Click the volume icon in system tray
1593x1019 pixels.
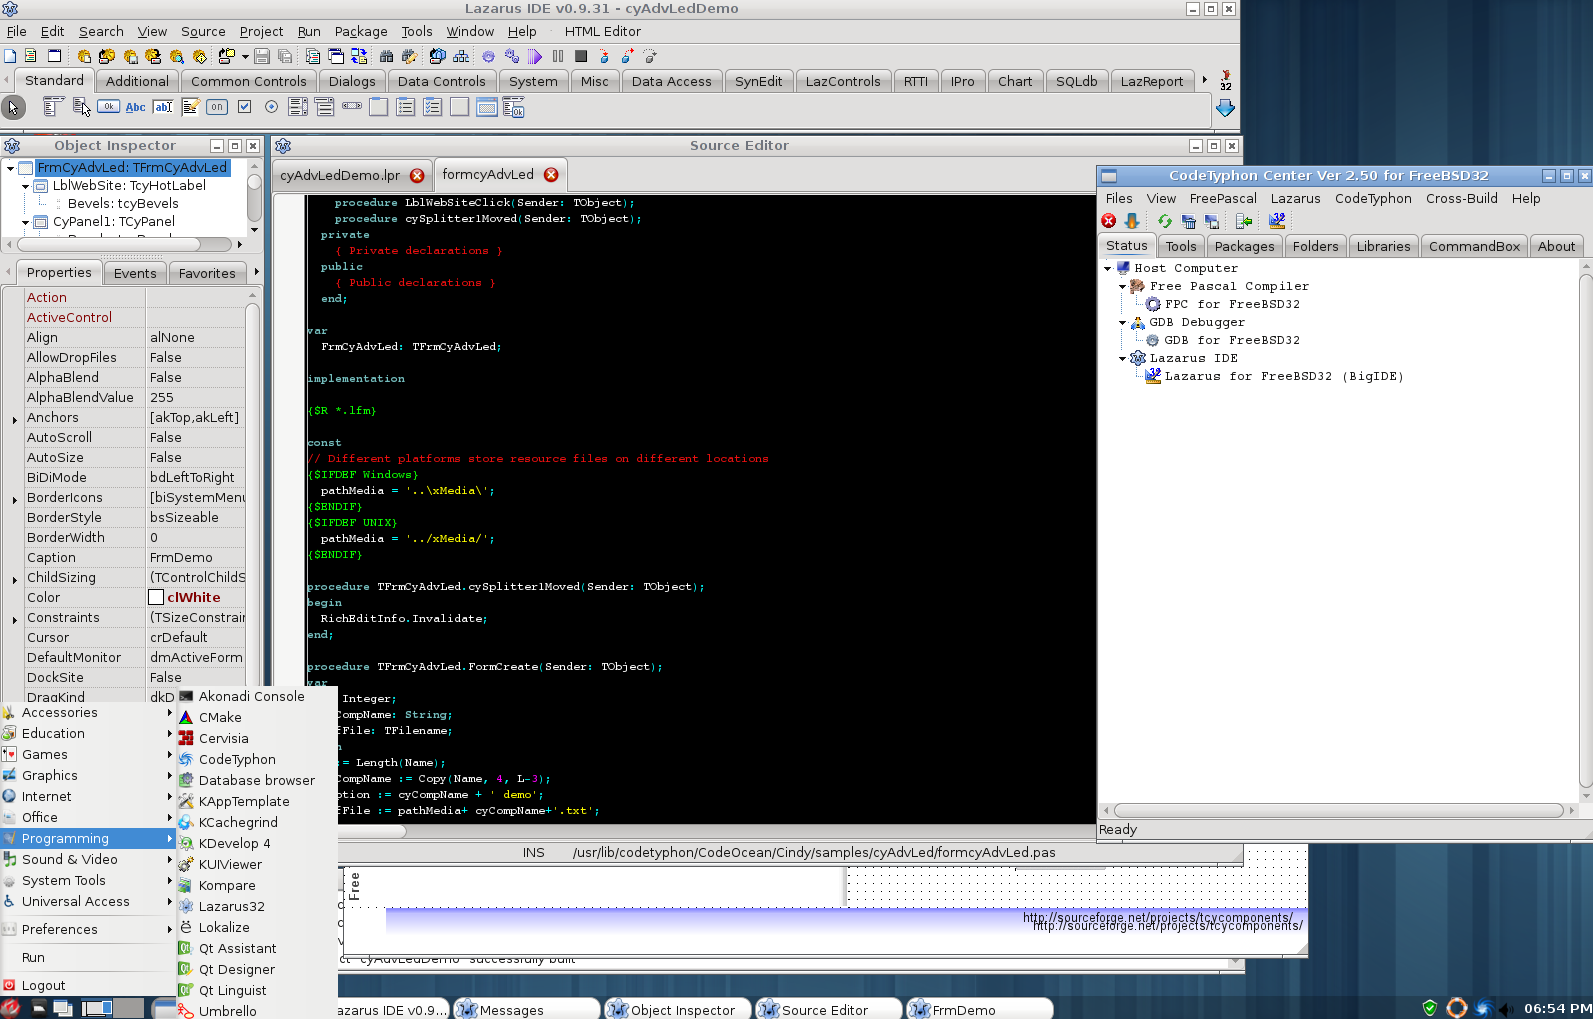pos(1507,1009)
